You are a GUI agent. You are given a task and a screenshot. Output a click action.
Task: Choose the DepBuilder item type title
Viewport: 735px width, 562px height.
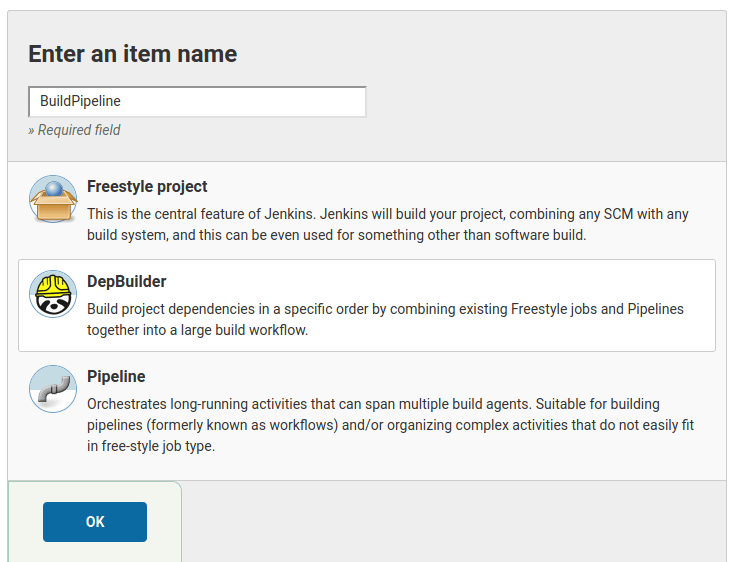[127, 281]
